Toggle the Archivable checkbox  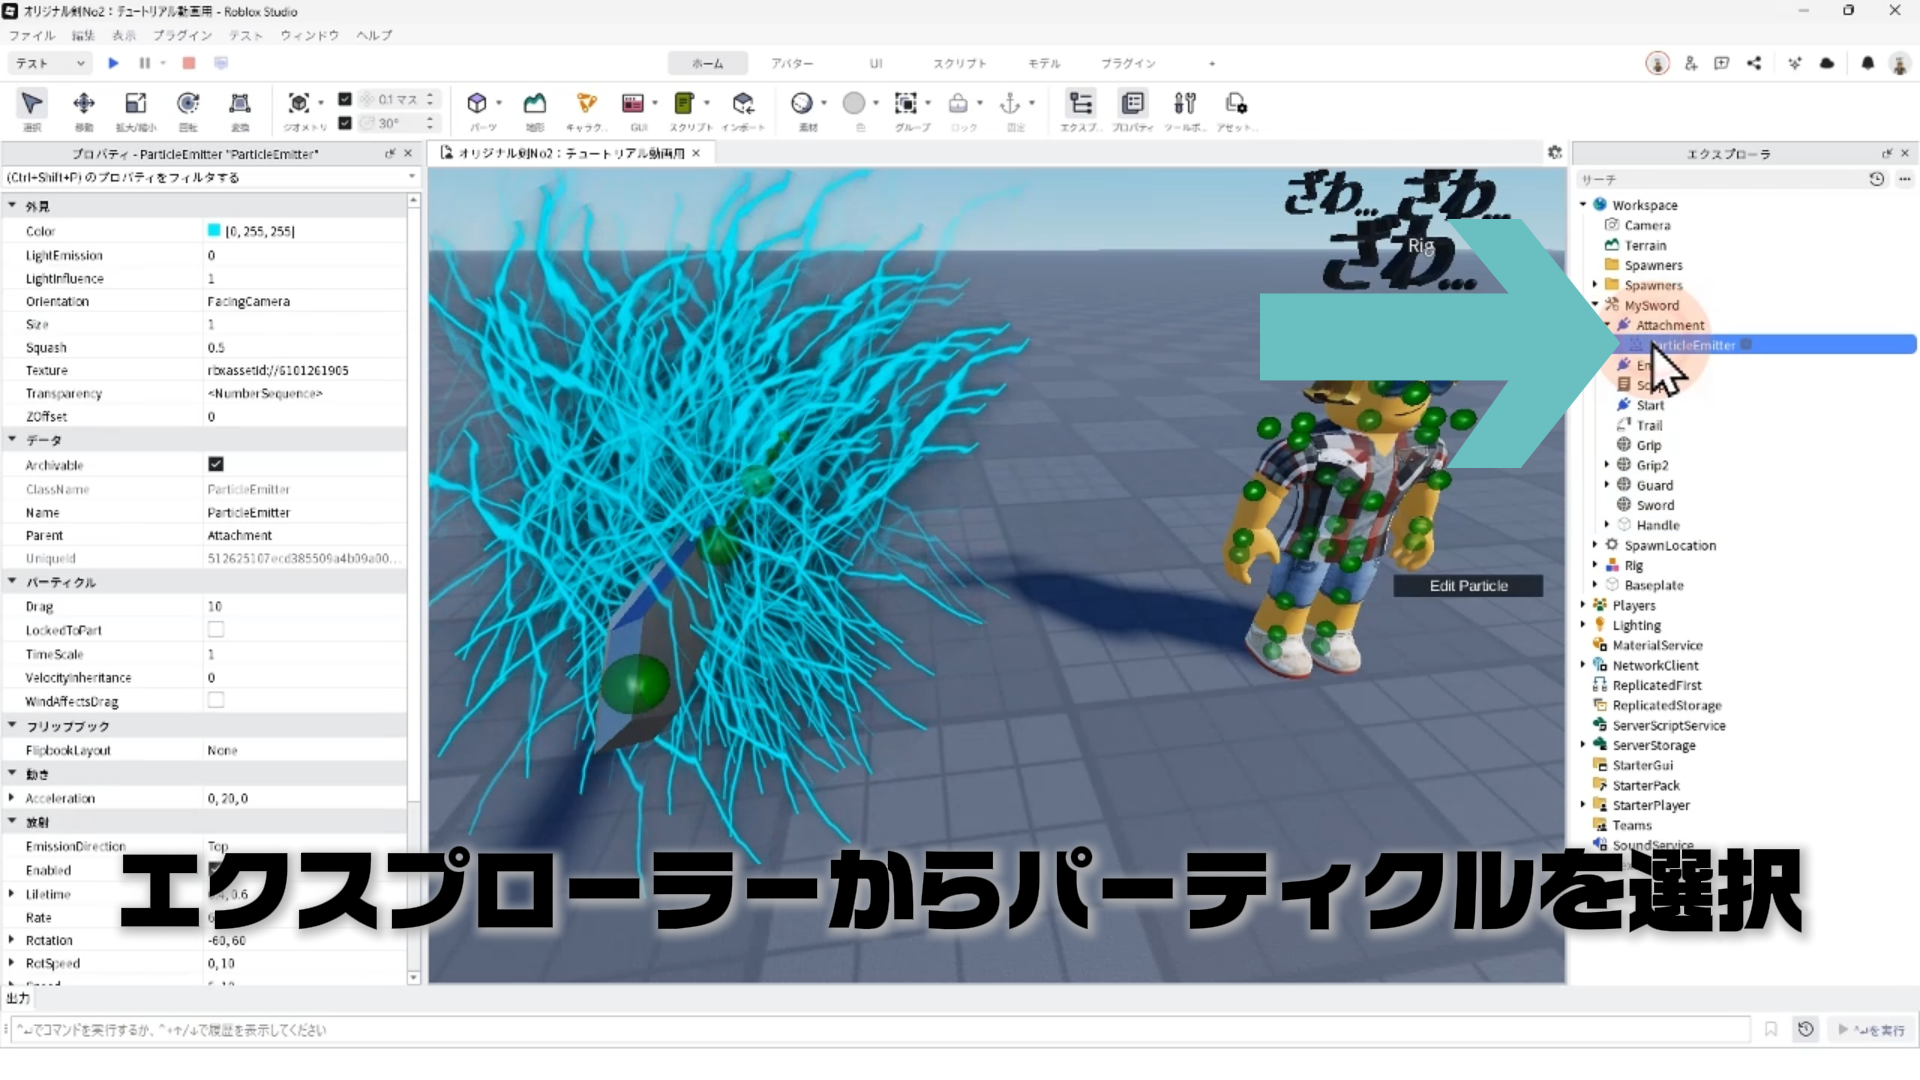[216, 464]
